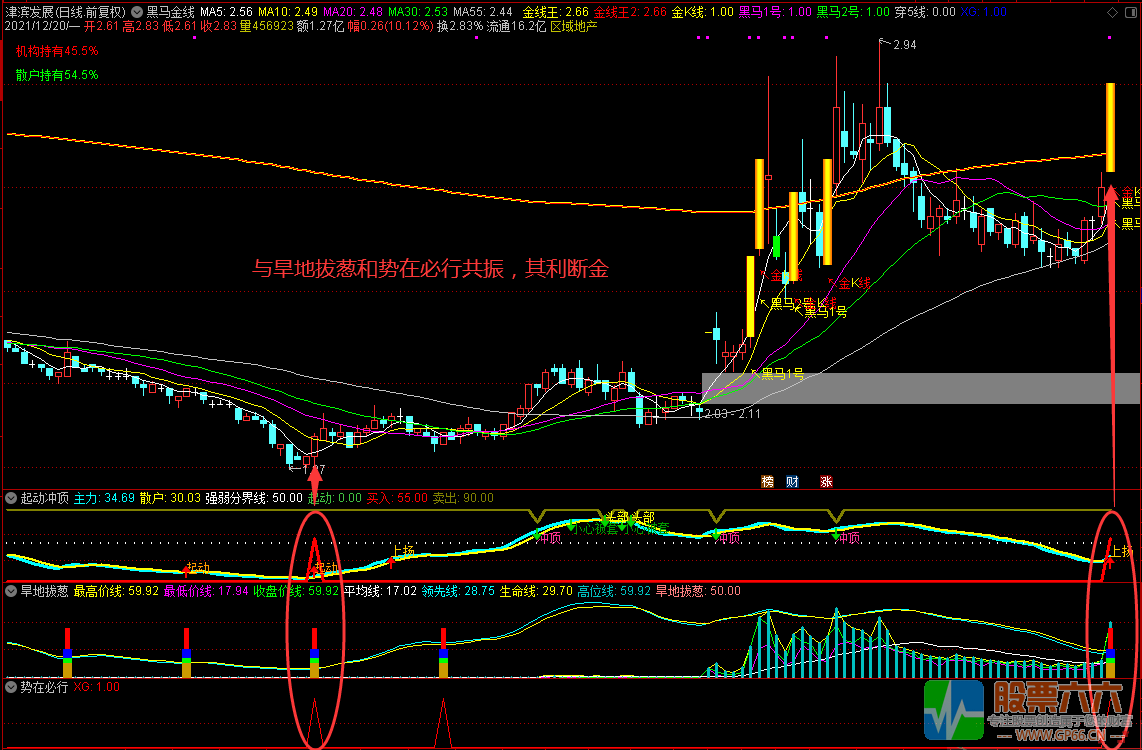The height and width of the screenshot is (750, 1142).
Task: Click the red XG: 1.00 in 势在必行 panel
Action: coord(96,687)
